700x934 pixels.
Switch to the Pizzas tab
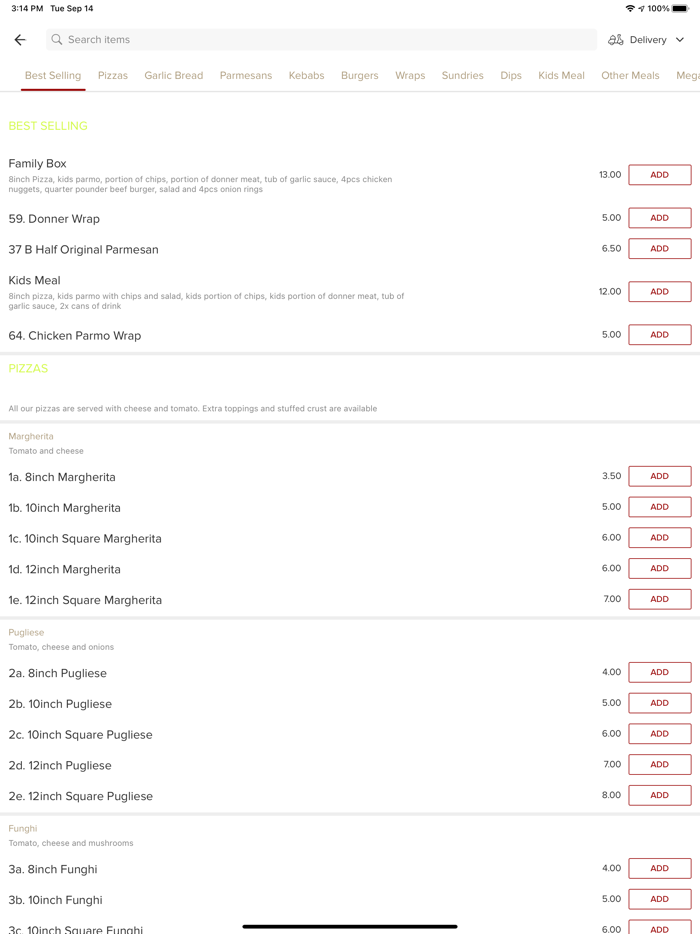click(x=113, y=76)
